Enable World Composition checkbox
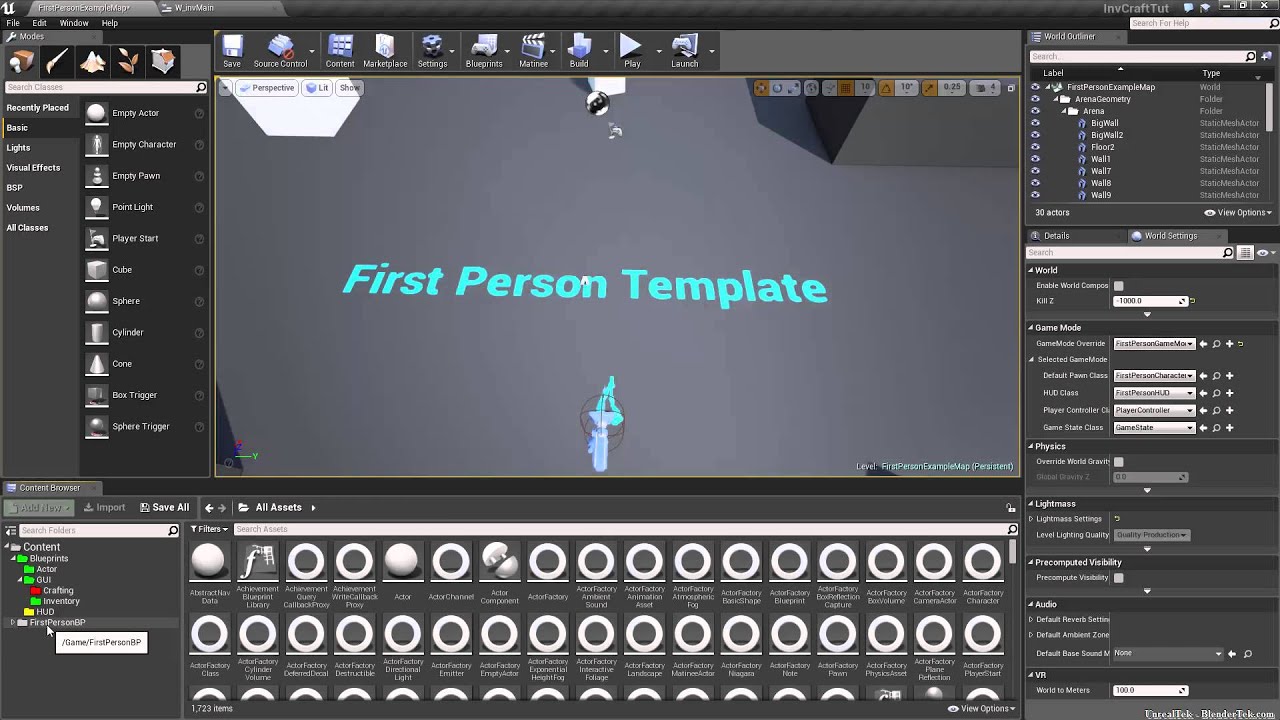 (x=1119, y=286)
